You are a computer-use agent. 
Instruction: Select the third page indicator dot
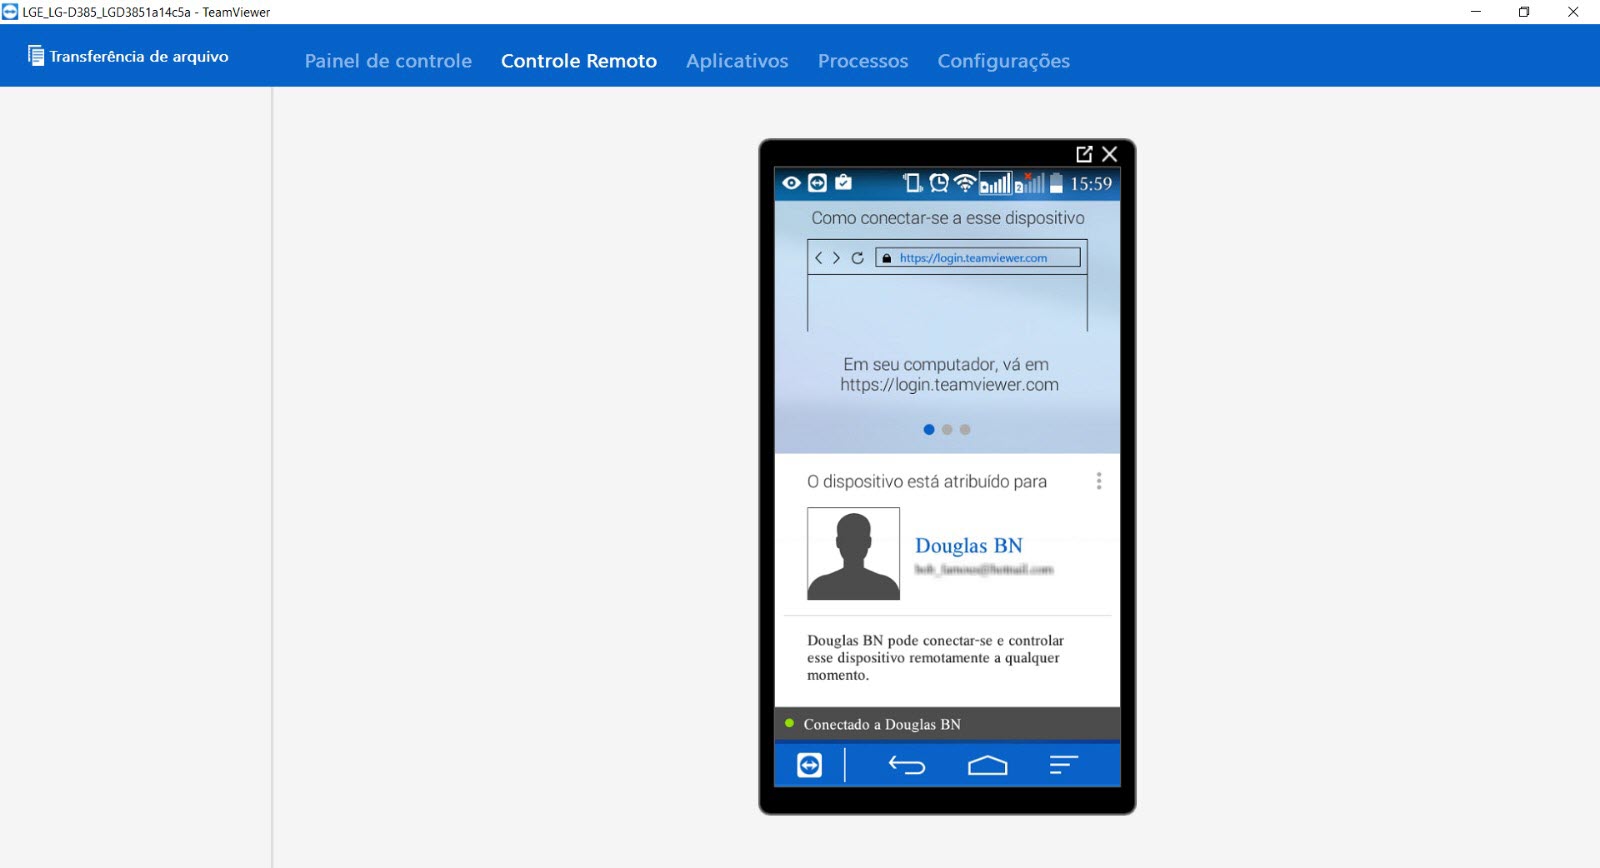965,430
